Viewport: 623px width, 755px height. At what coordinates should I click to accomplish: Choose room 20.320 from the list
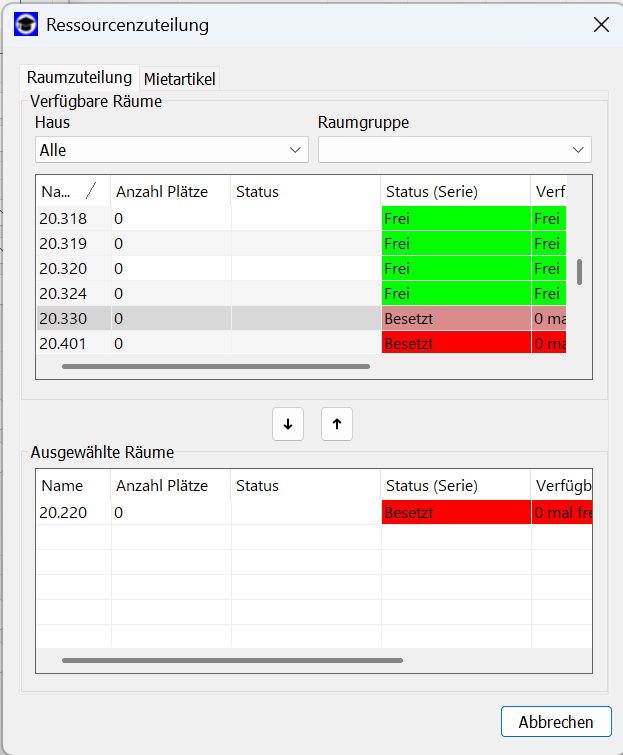(63, 268)
